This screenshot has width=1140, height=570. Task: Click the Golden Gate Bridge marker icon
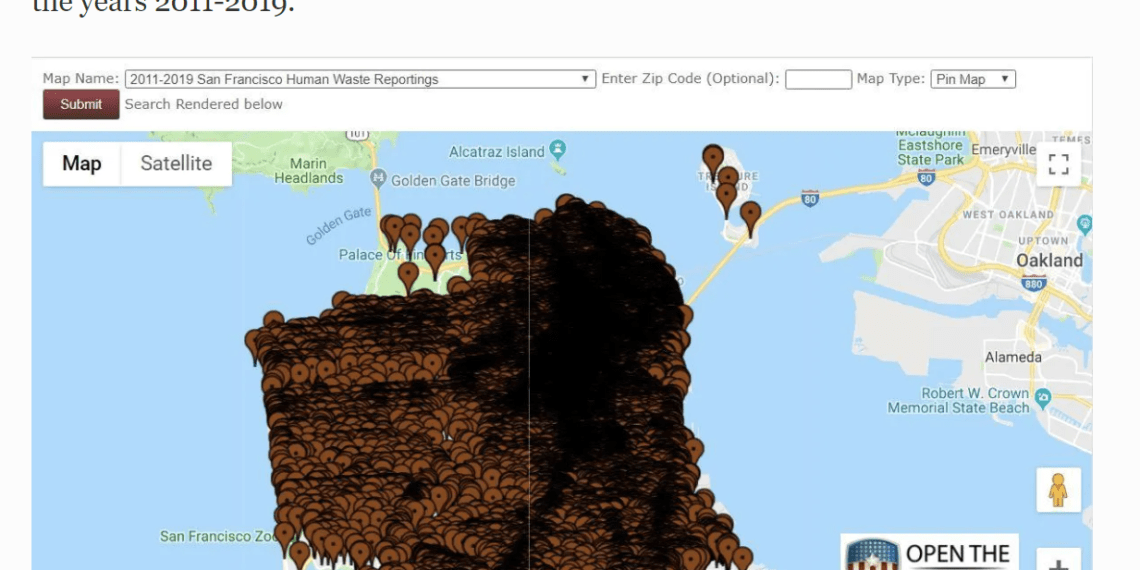pos(378,177)
